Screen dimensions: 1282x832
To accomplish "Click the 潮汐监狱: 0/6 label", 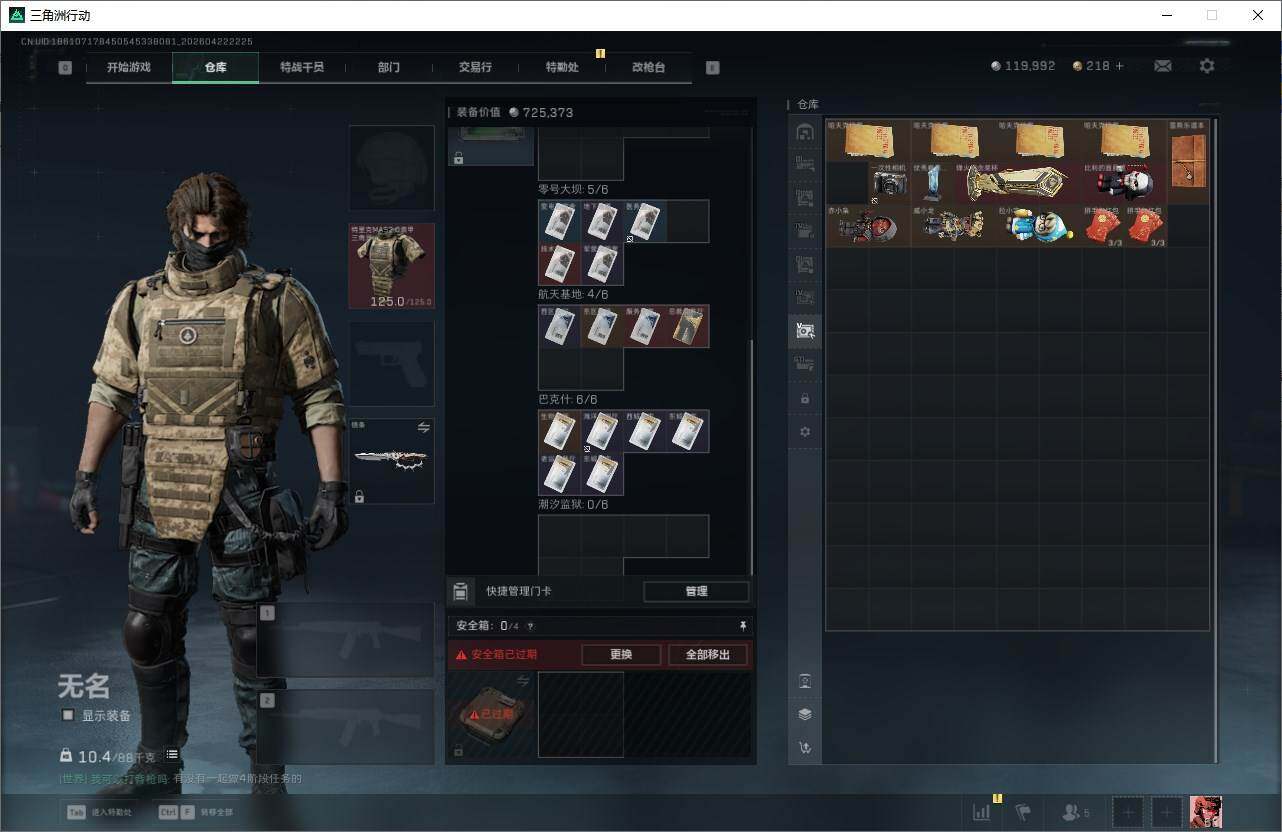I will (573, 504).
